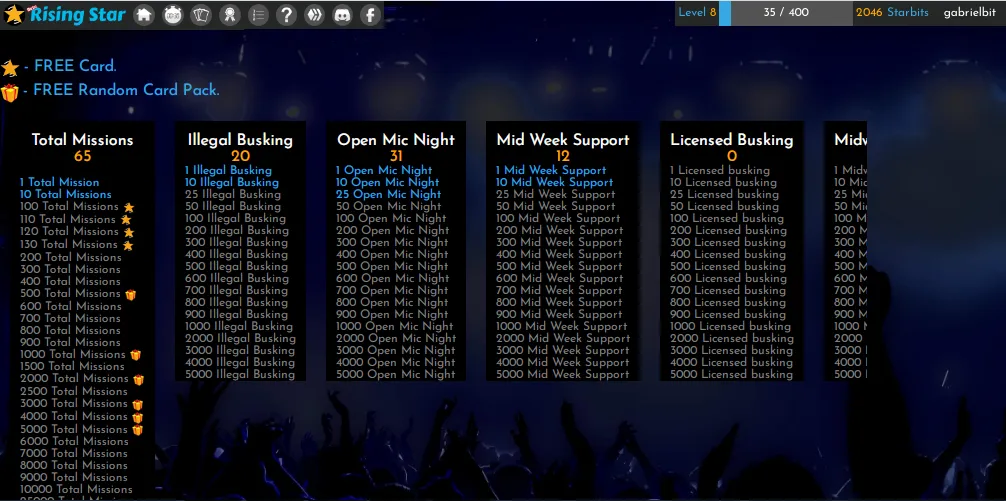Open the rankings list icon
This screenshot has width=1006, height=501.
click(258, 15)
